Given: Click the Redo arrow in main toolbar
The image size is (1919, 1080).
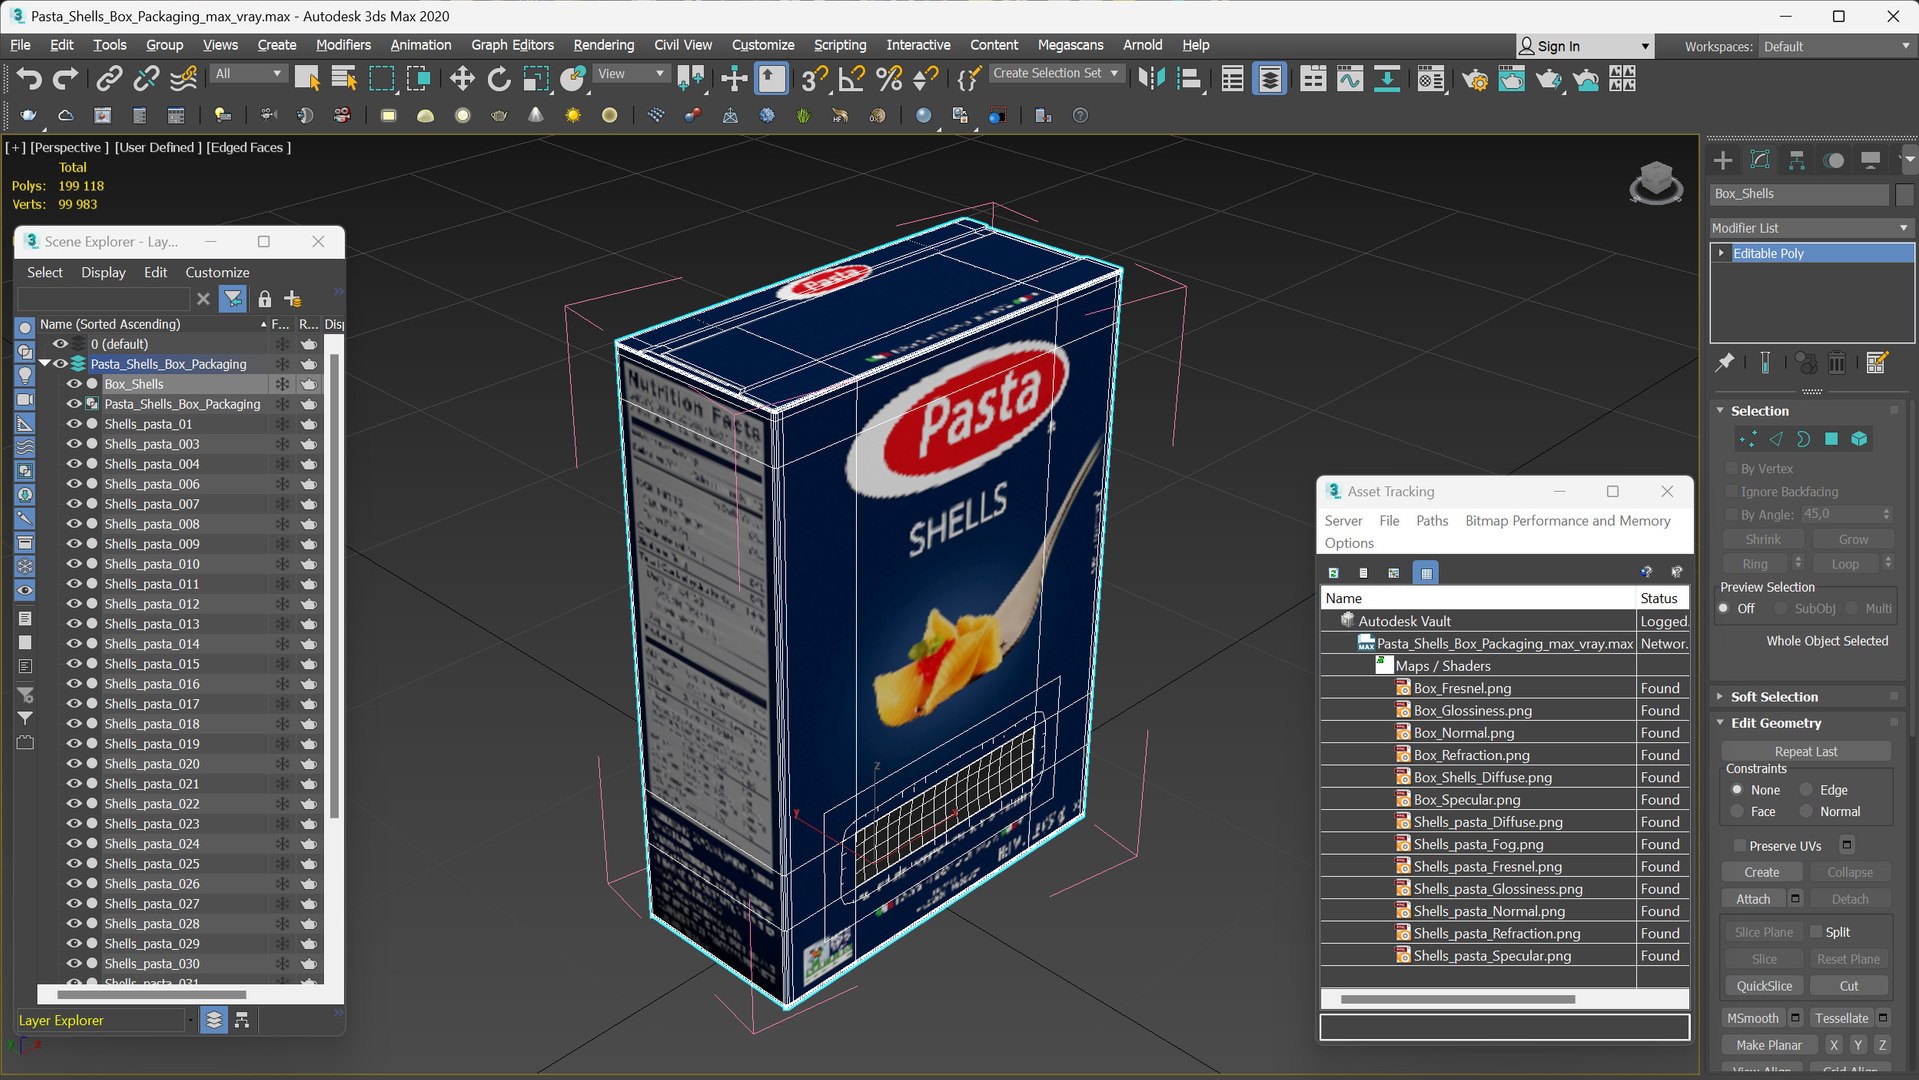Looking at the screenshot, I should pos(65,78).
